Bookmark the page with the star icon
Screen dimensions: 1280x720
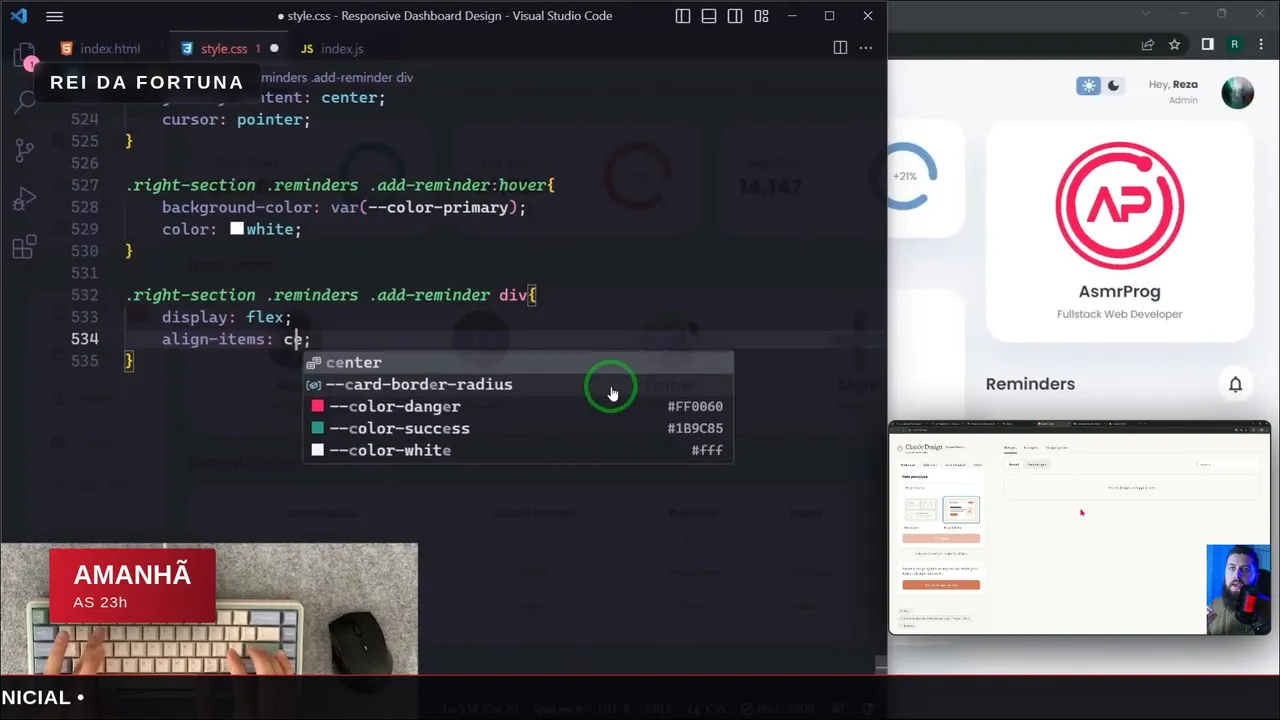1175,45
